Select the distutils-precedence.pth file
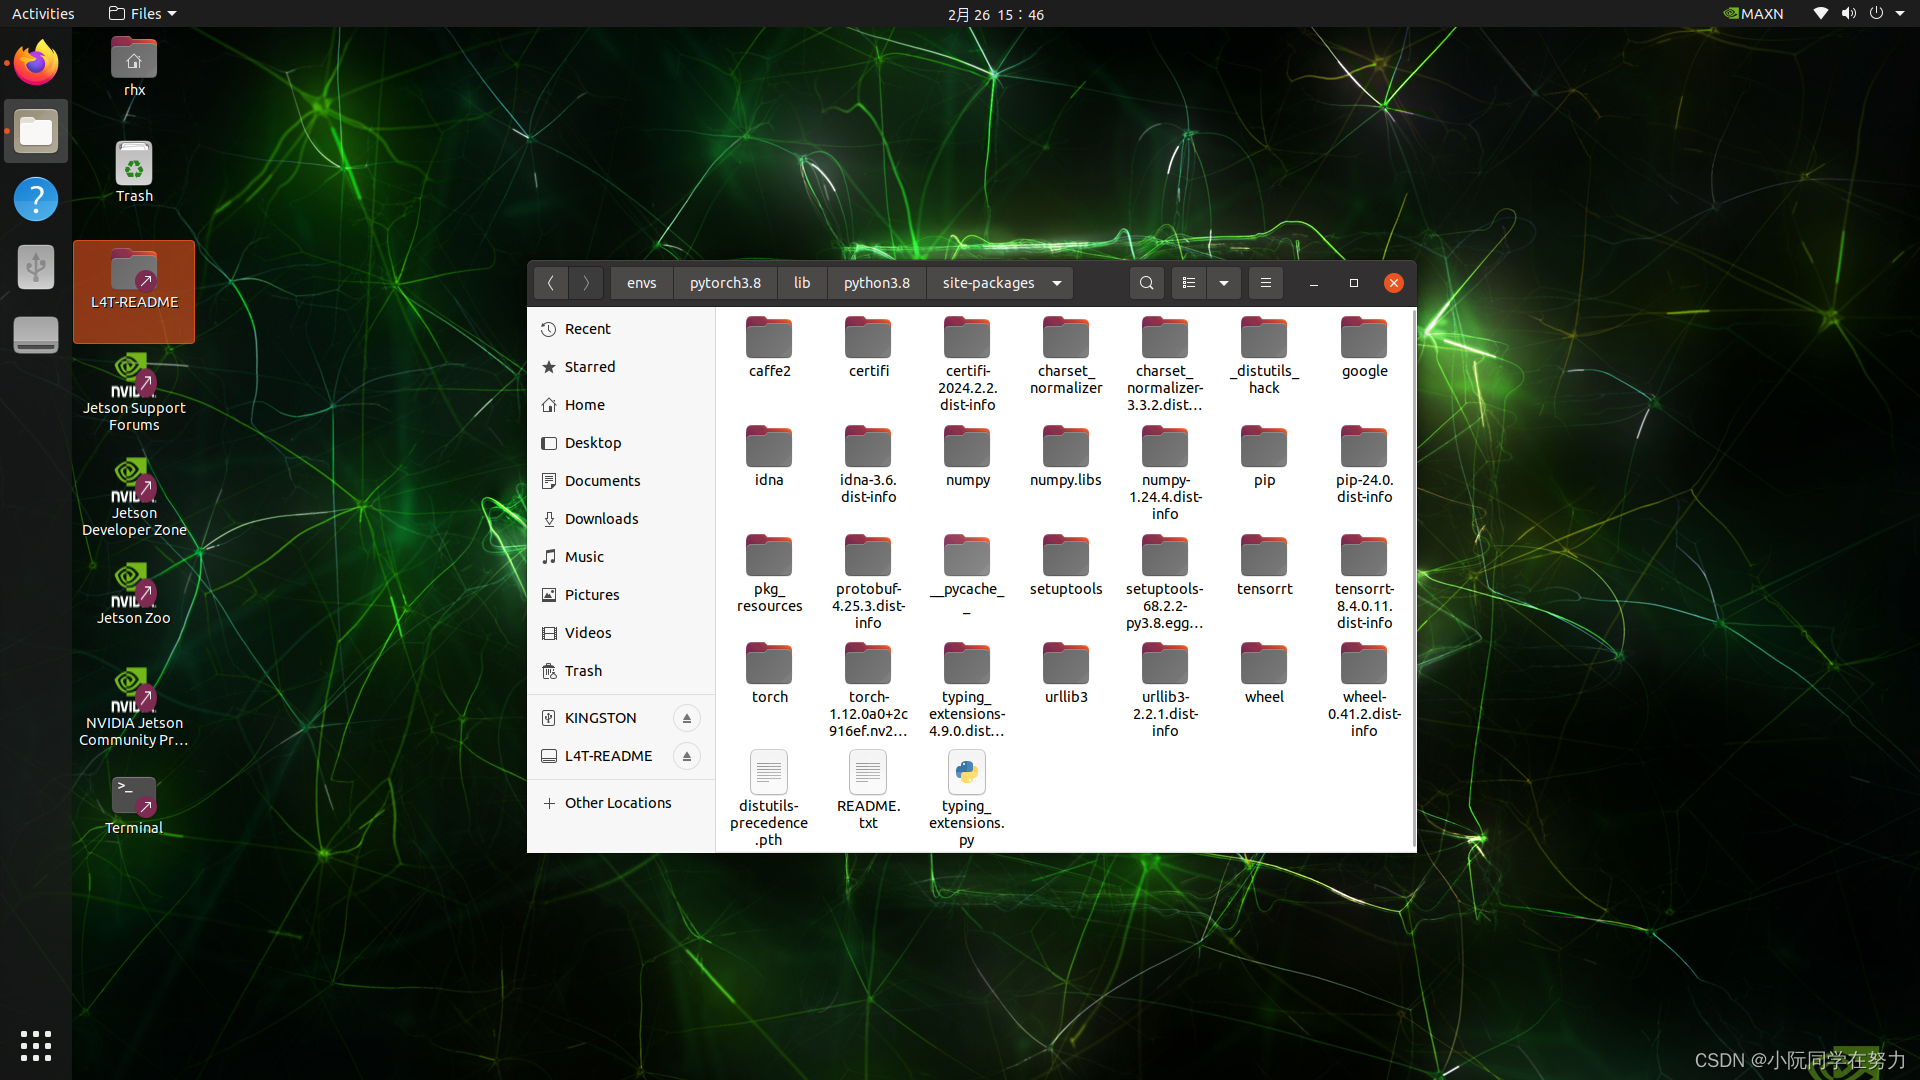 (x=769, y=798)
